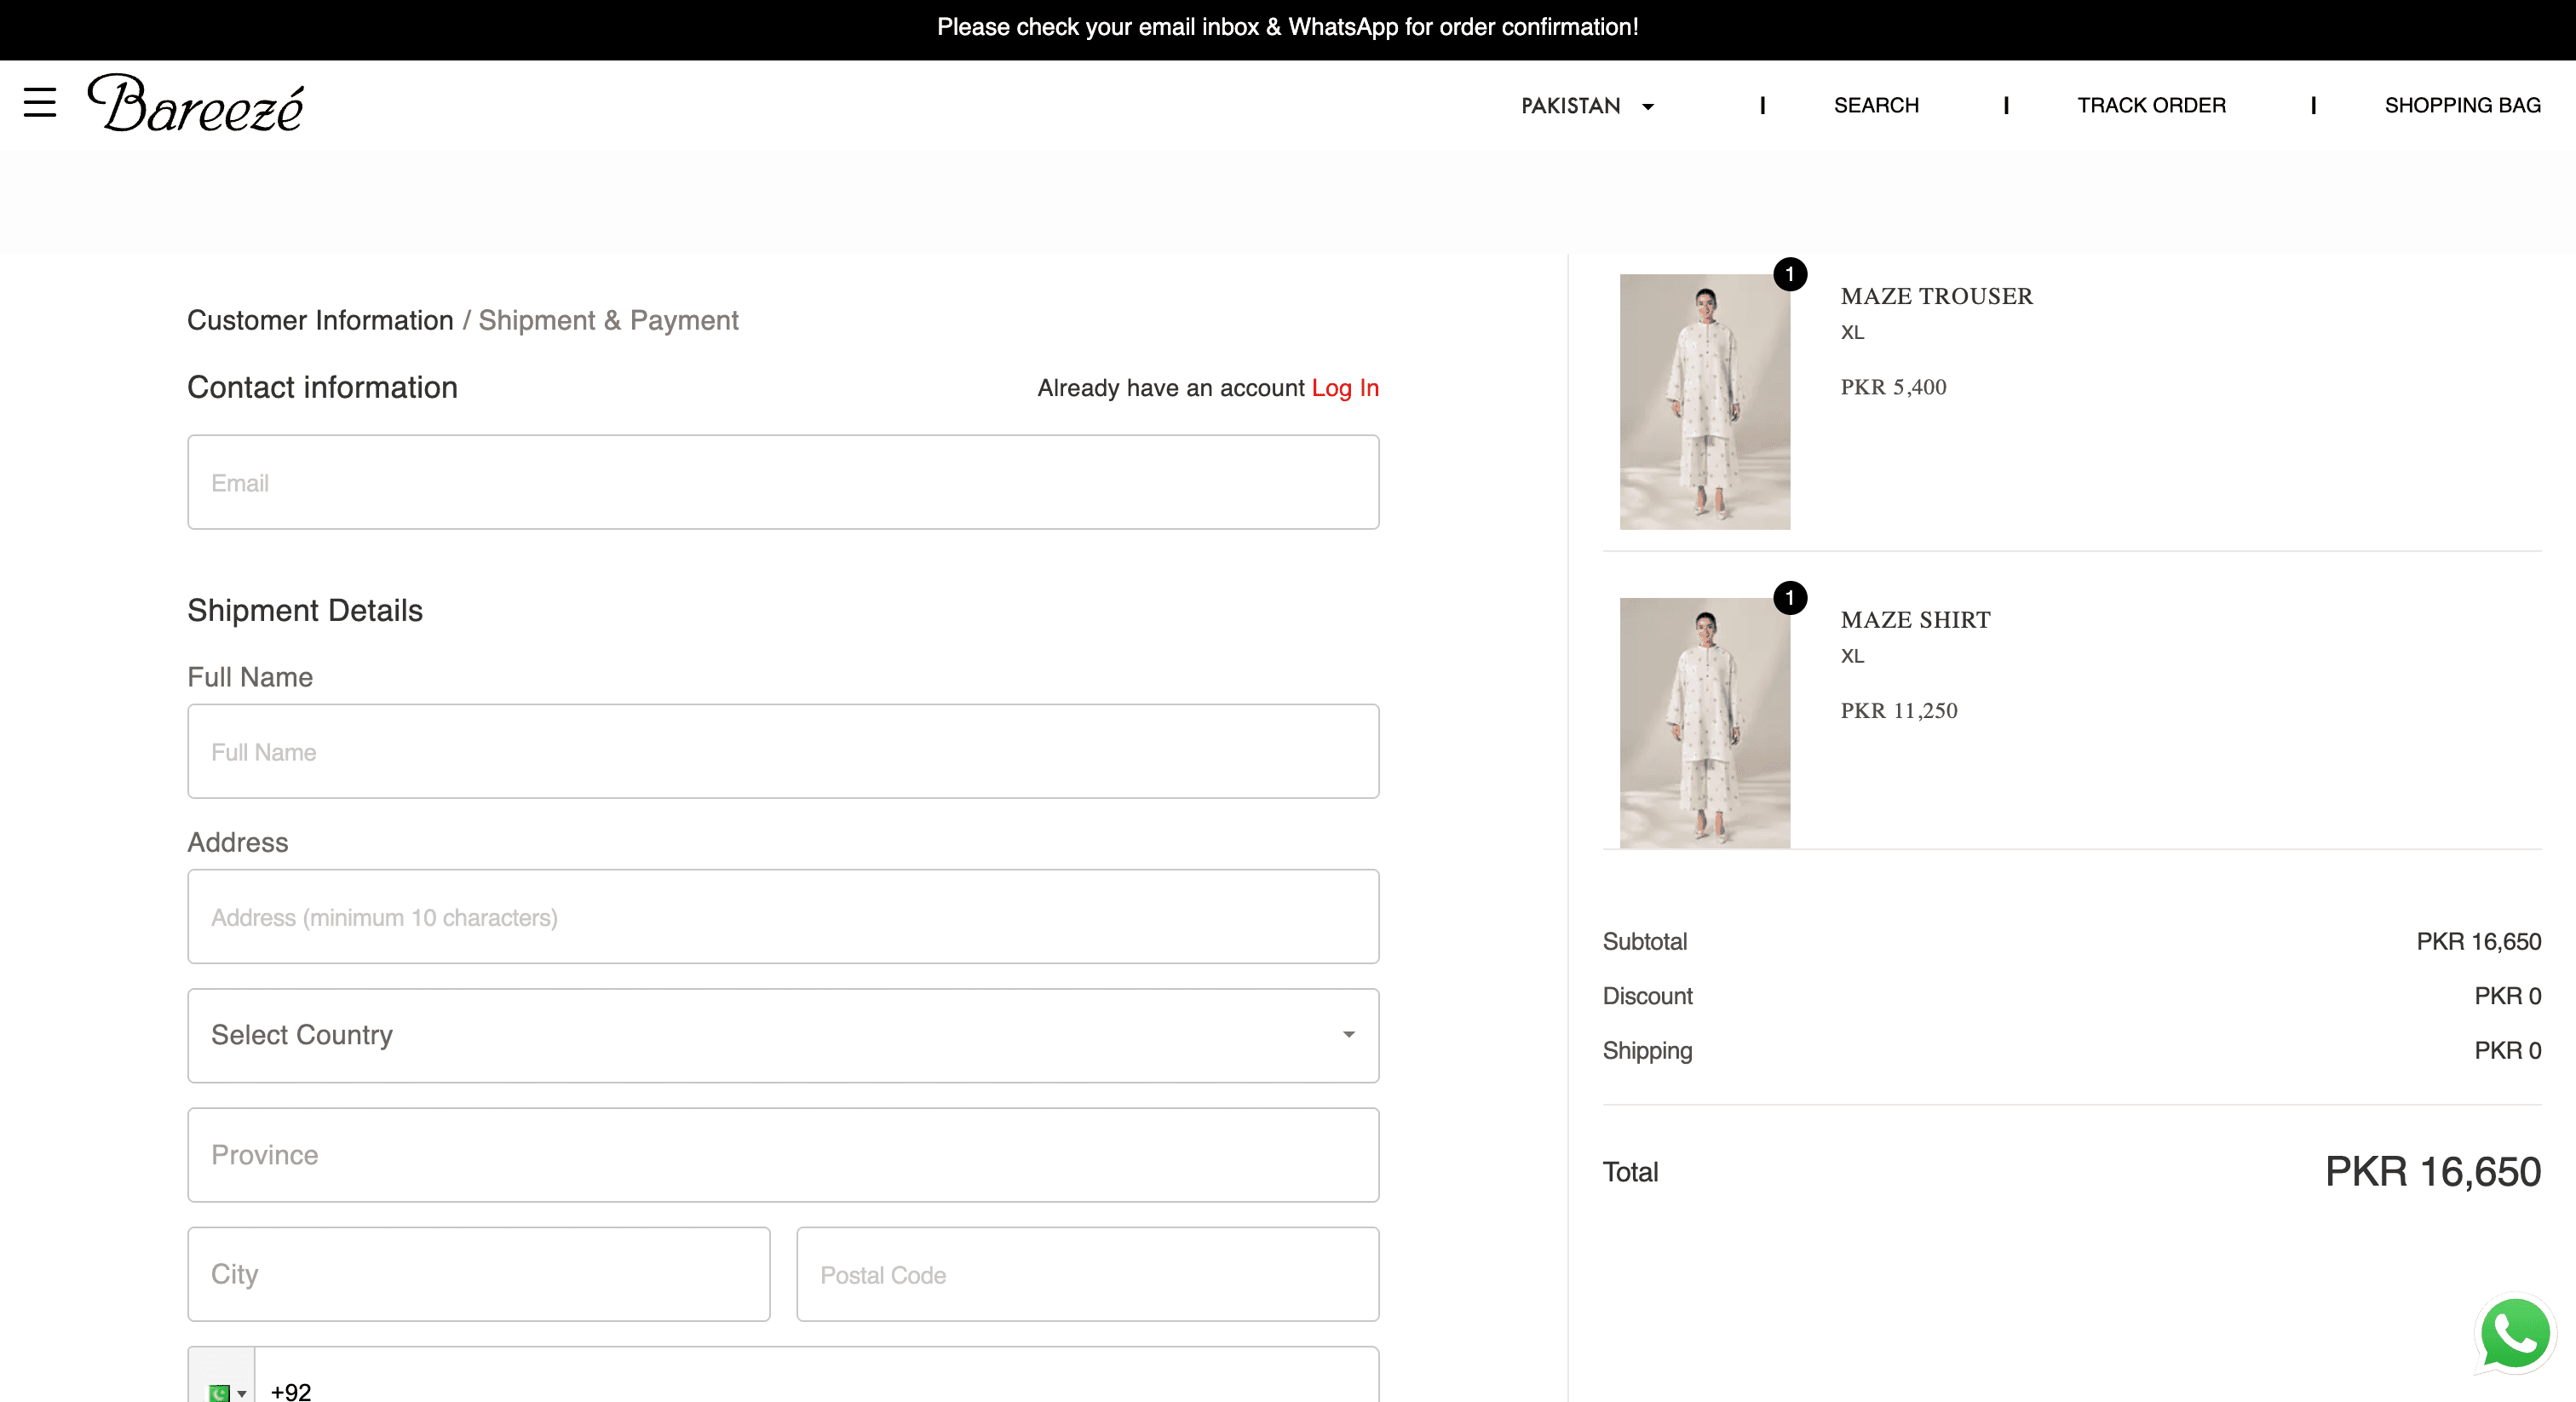Open the WhatsApp chat bubble
Screen dimensions: 2576x1402
2514,1334
